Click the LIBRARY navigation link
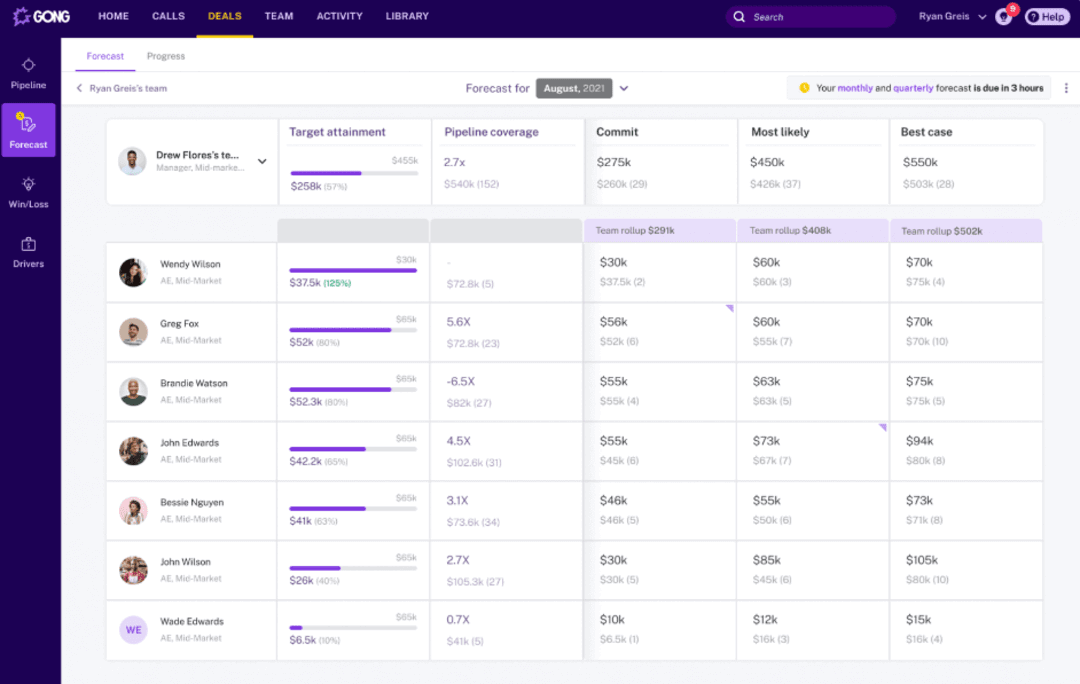Viewport: 1080px width, 684px height. click(x=406, y=16)
